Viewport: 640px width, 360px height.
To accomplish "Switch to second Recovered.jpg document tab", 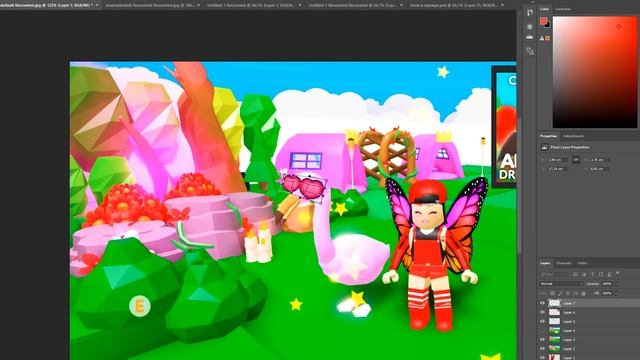I will (150, 5).
